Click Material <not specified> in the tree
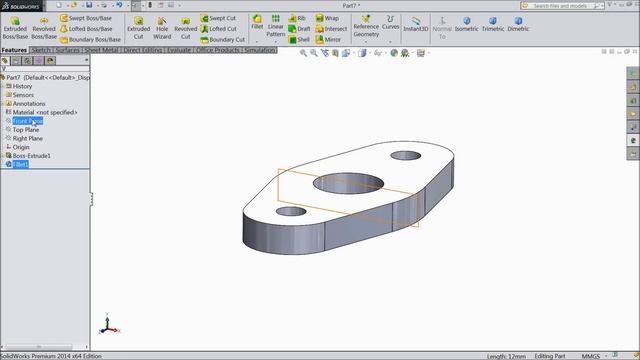This screenshot has height=360, width=640. [45, 112]
